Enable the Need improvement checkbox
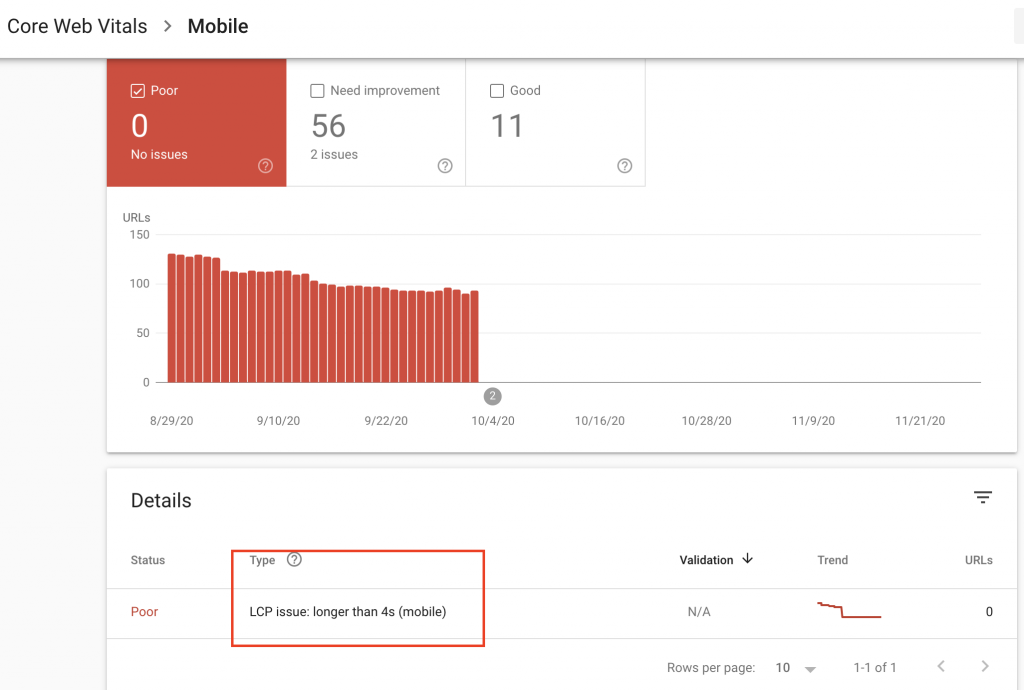This screenshot has height=690, width=1024. (x=317, y=90)
